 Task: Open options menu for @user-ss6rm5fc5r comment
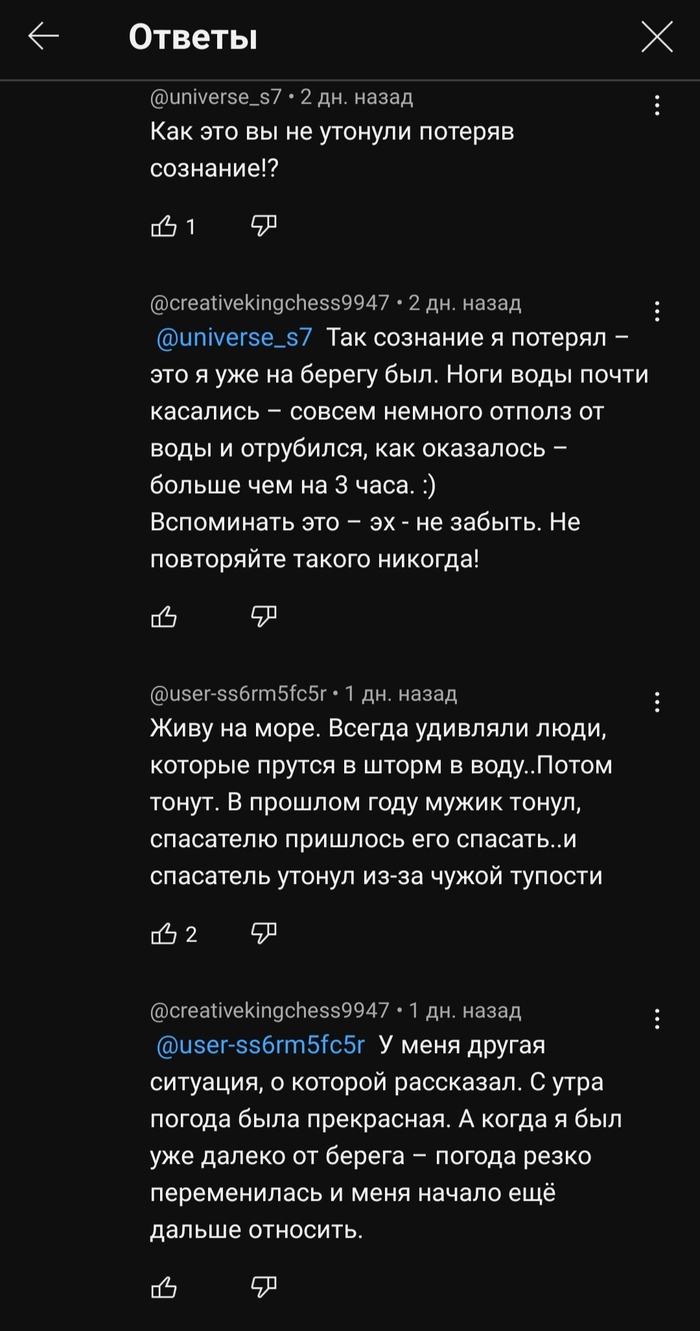[x=657, y=701]
